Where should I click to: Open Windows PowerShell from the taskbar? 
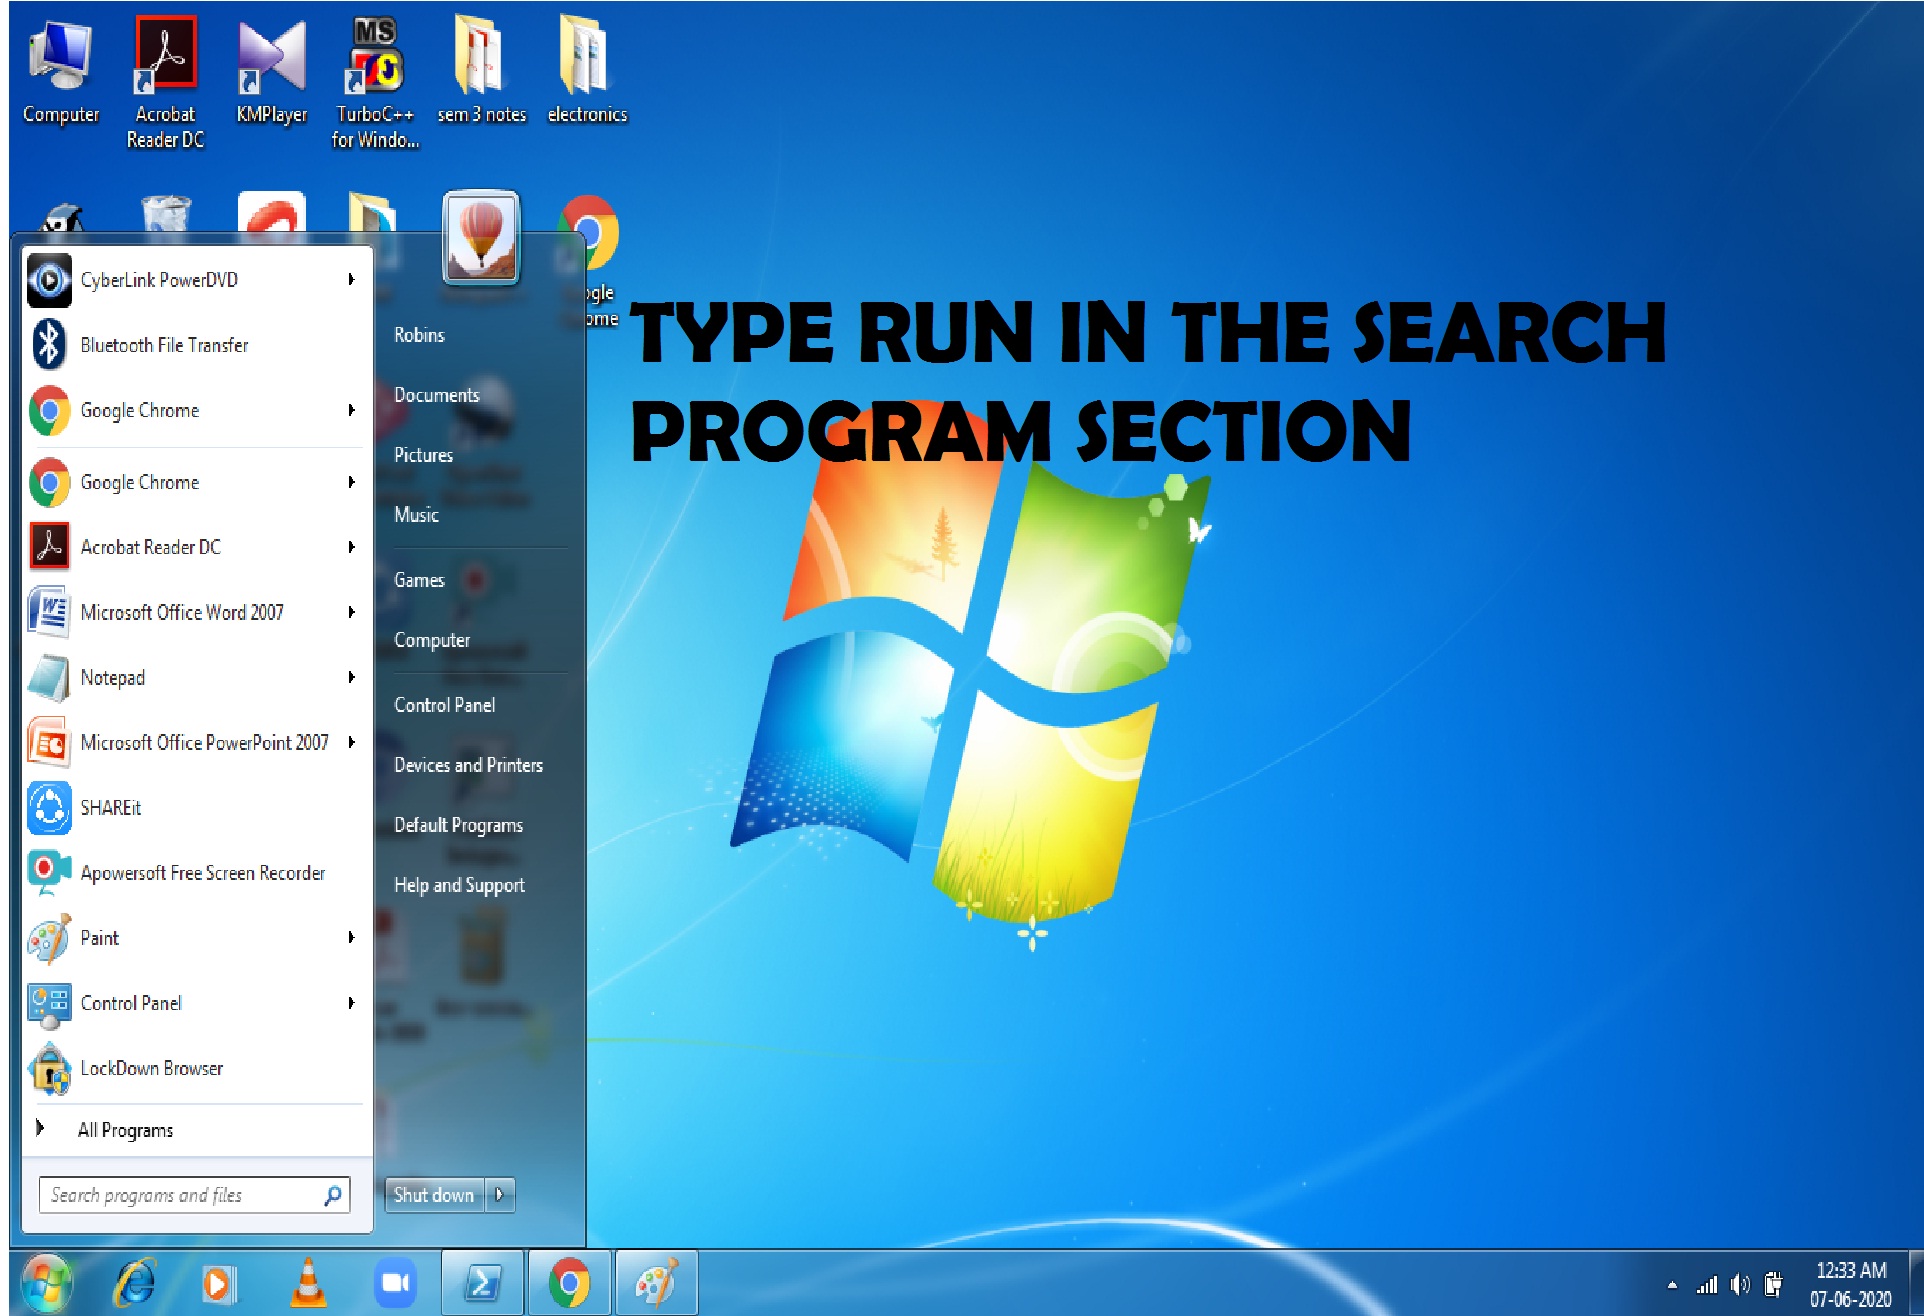482,1283
